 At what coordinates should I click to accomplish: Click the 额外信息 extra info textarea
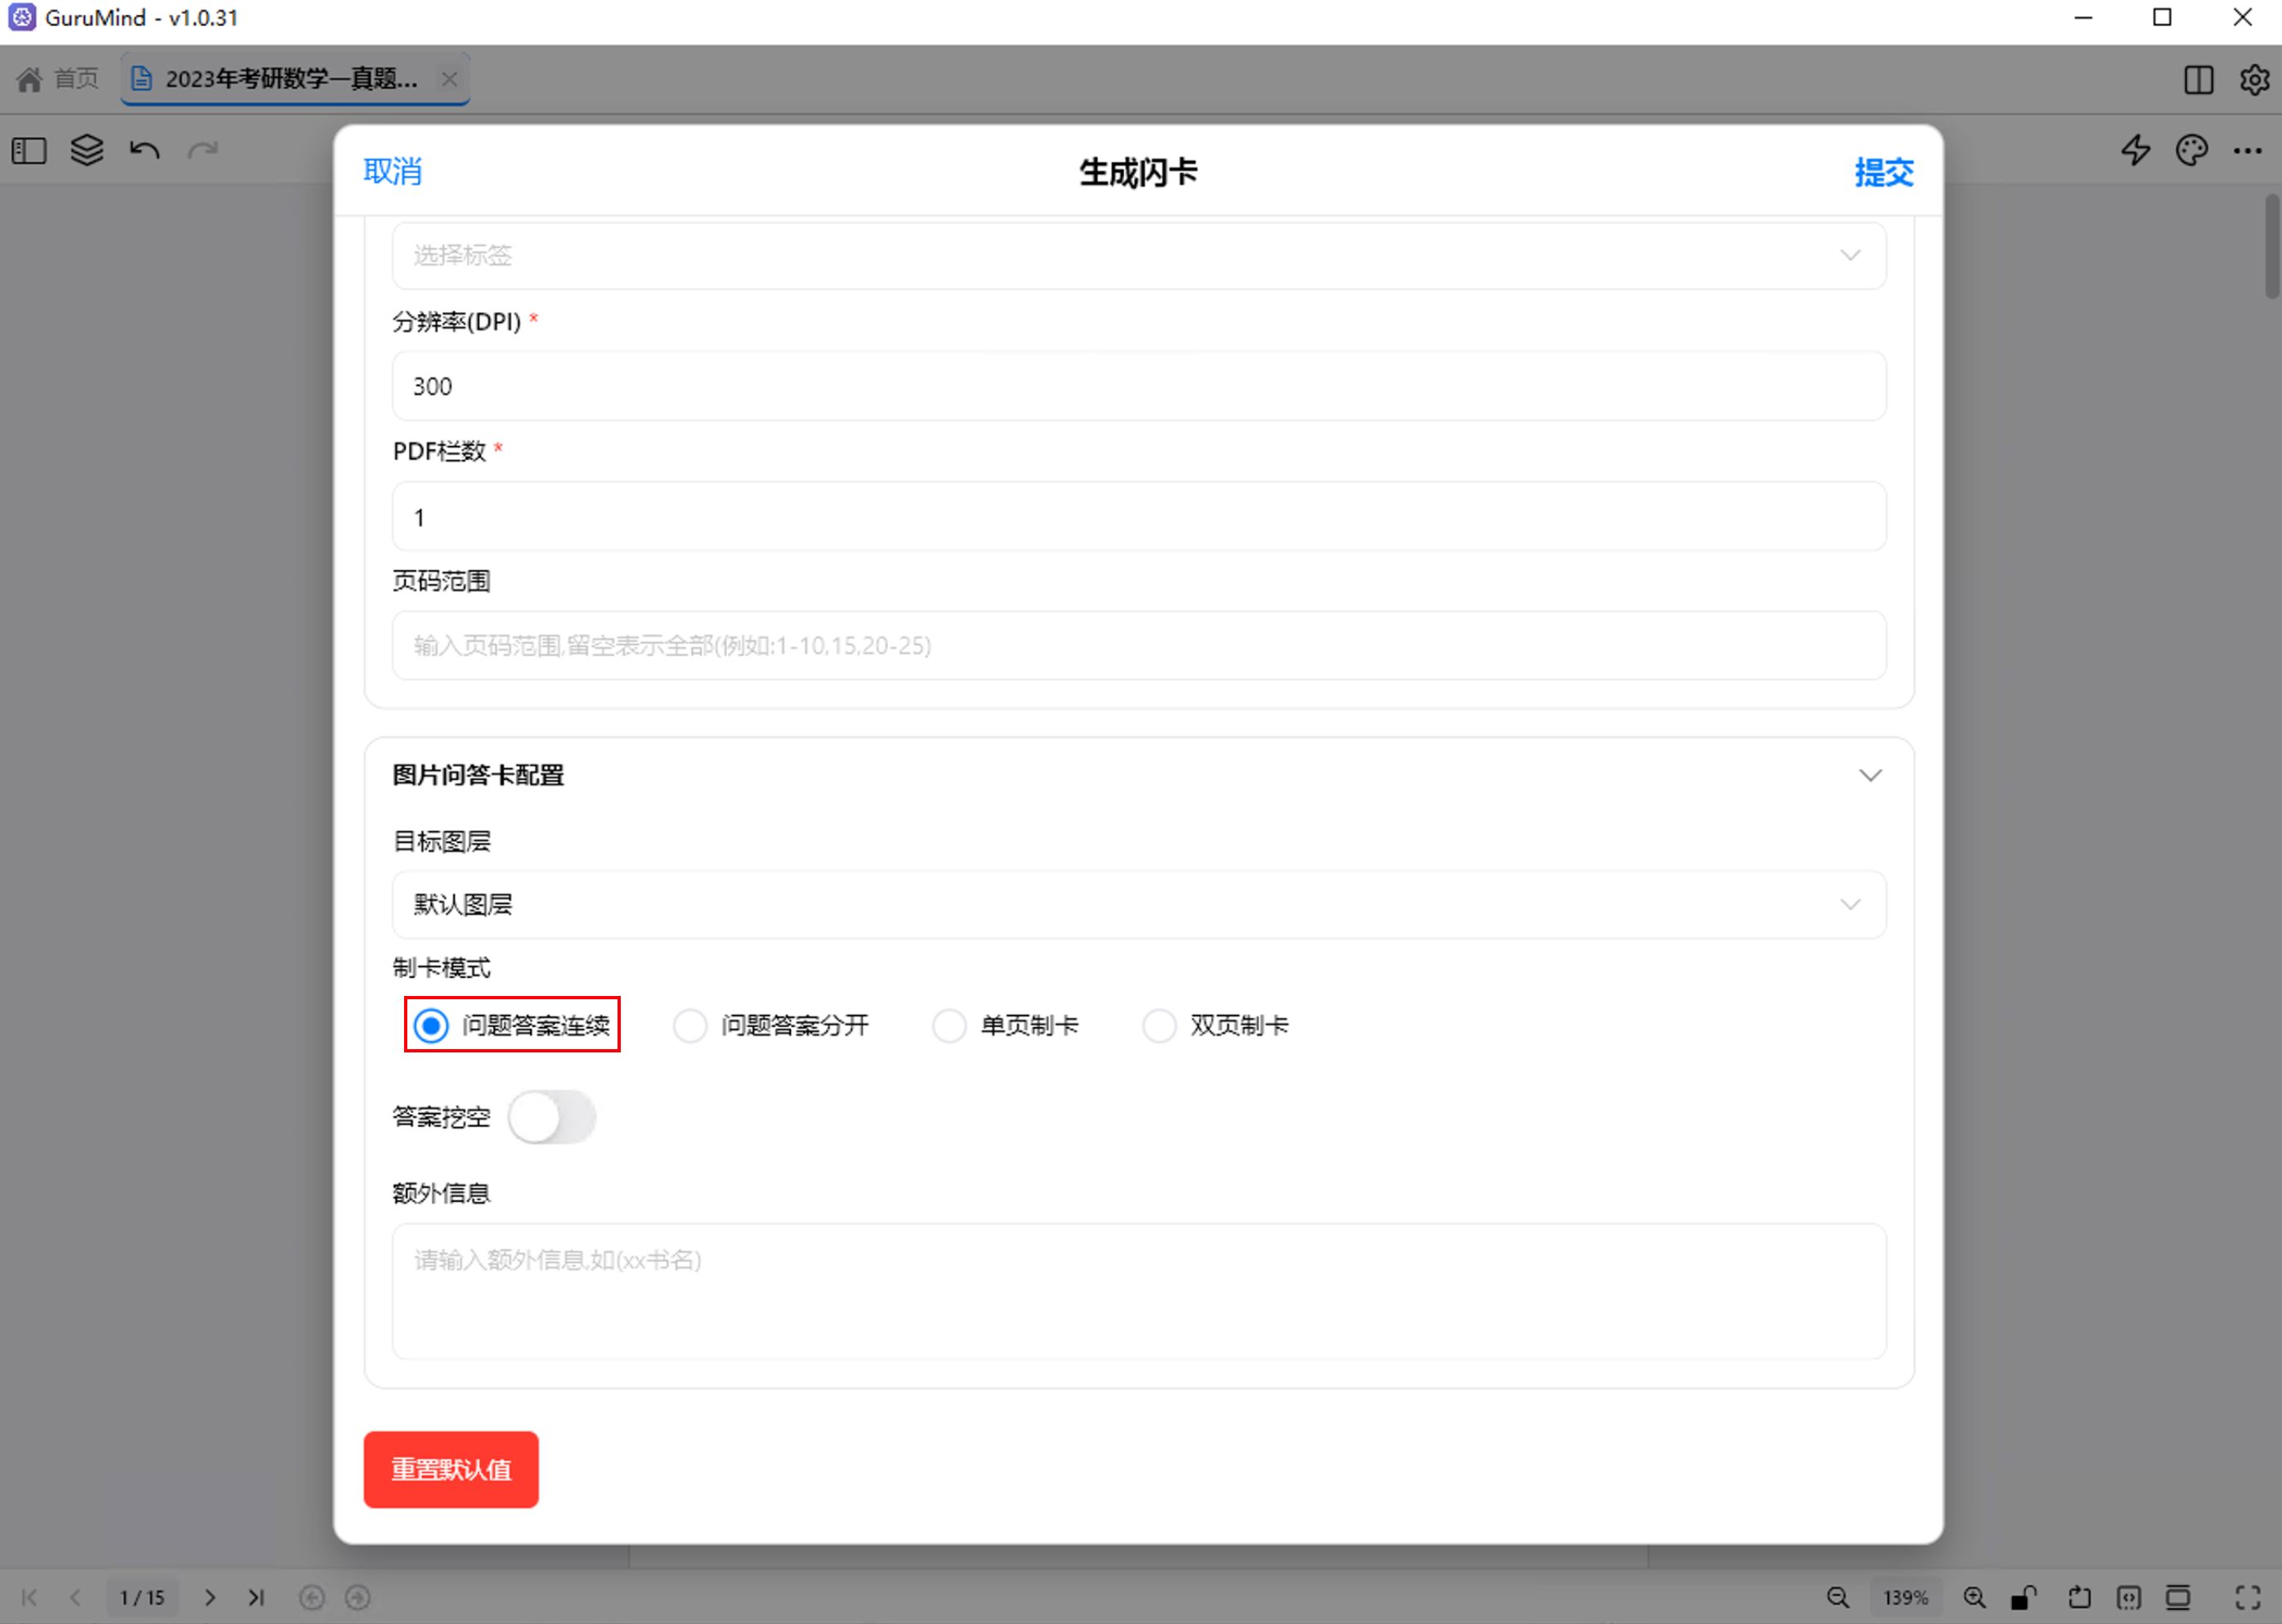tap(1139, 1292)
